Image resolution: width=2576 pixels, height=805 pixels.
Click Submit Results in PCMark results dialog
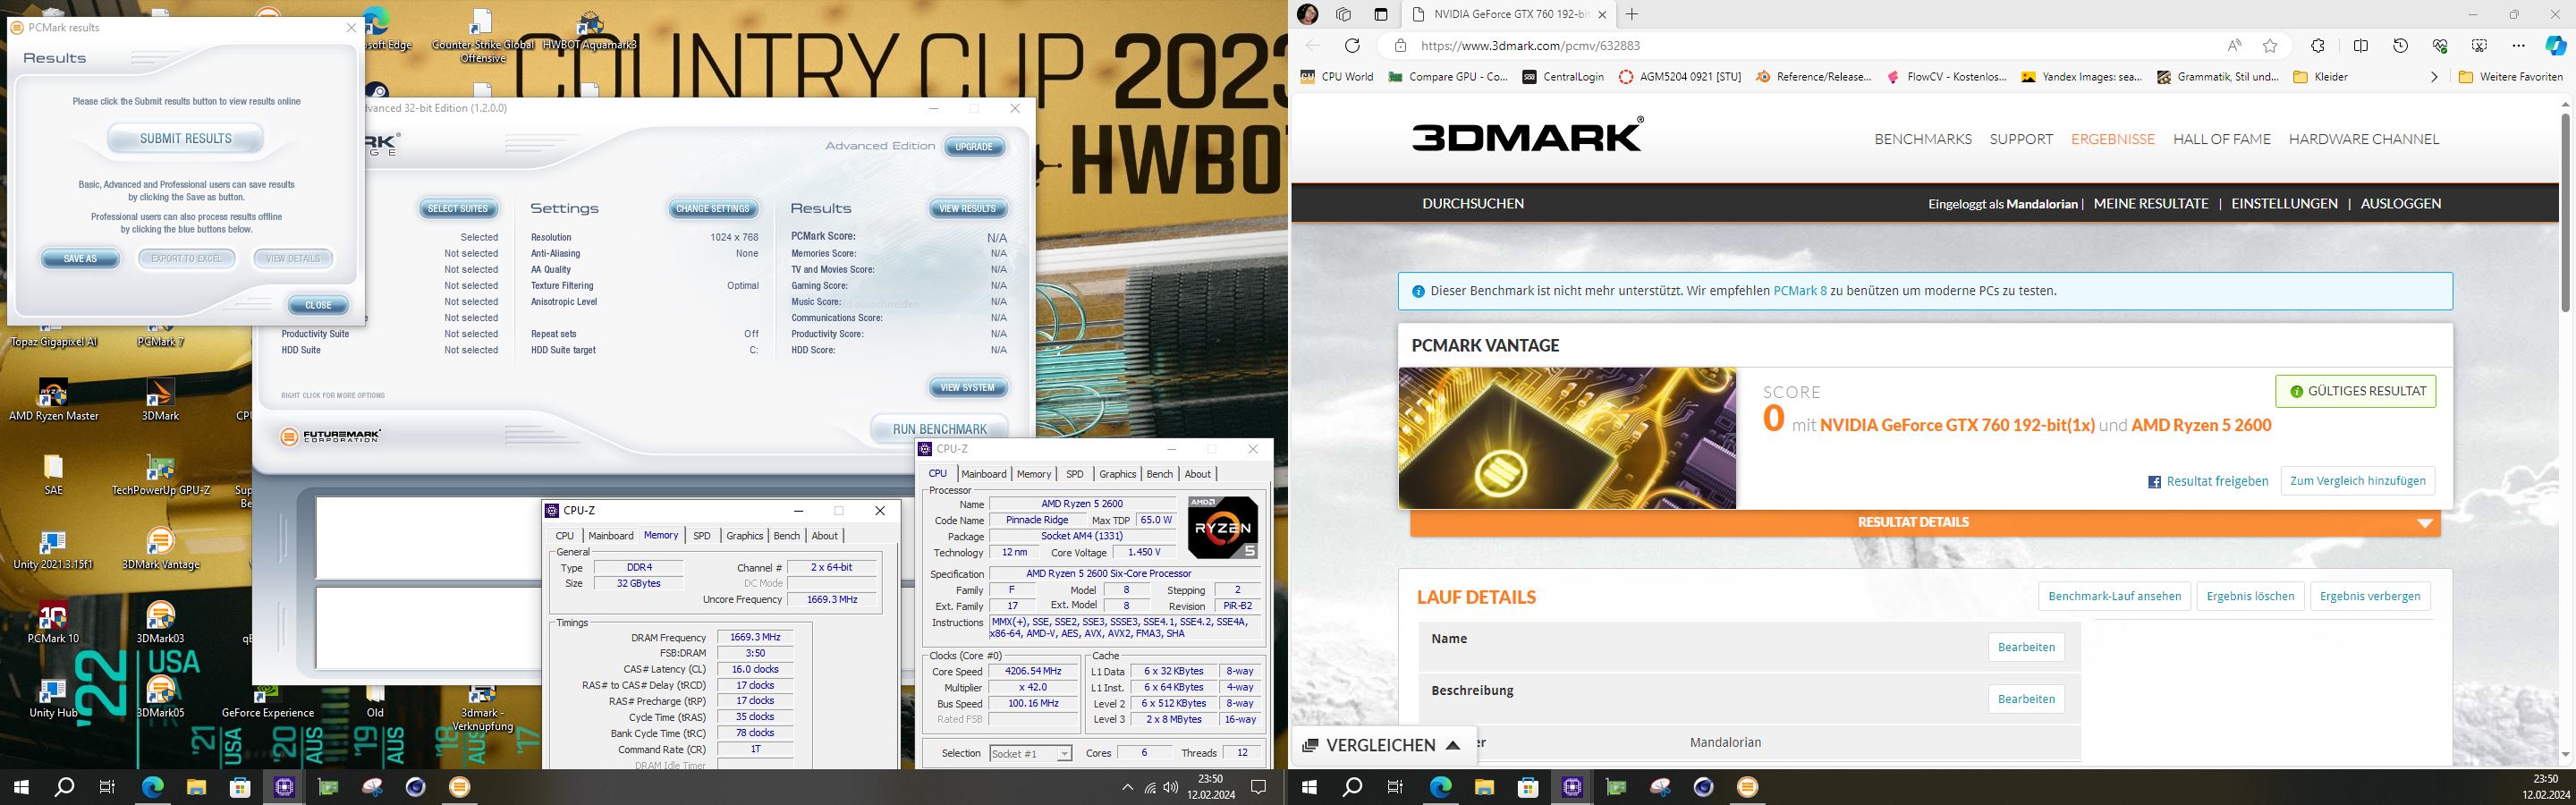coord(186,139)
